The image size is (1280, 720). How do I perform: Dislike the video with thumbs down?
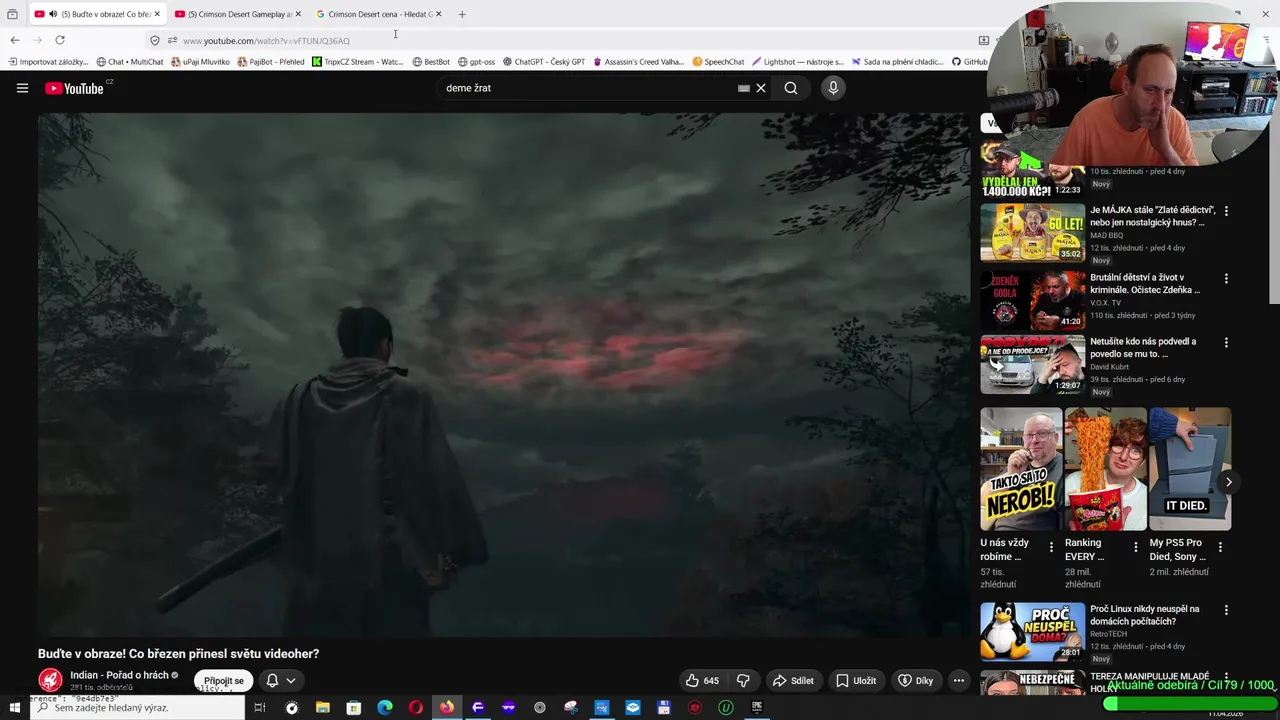743,680
